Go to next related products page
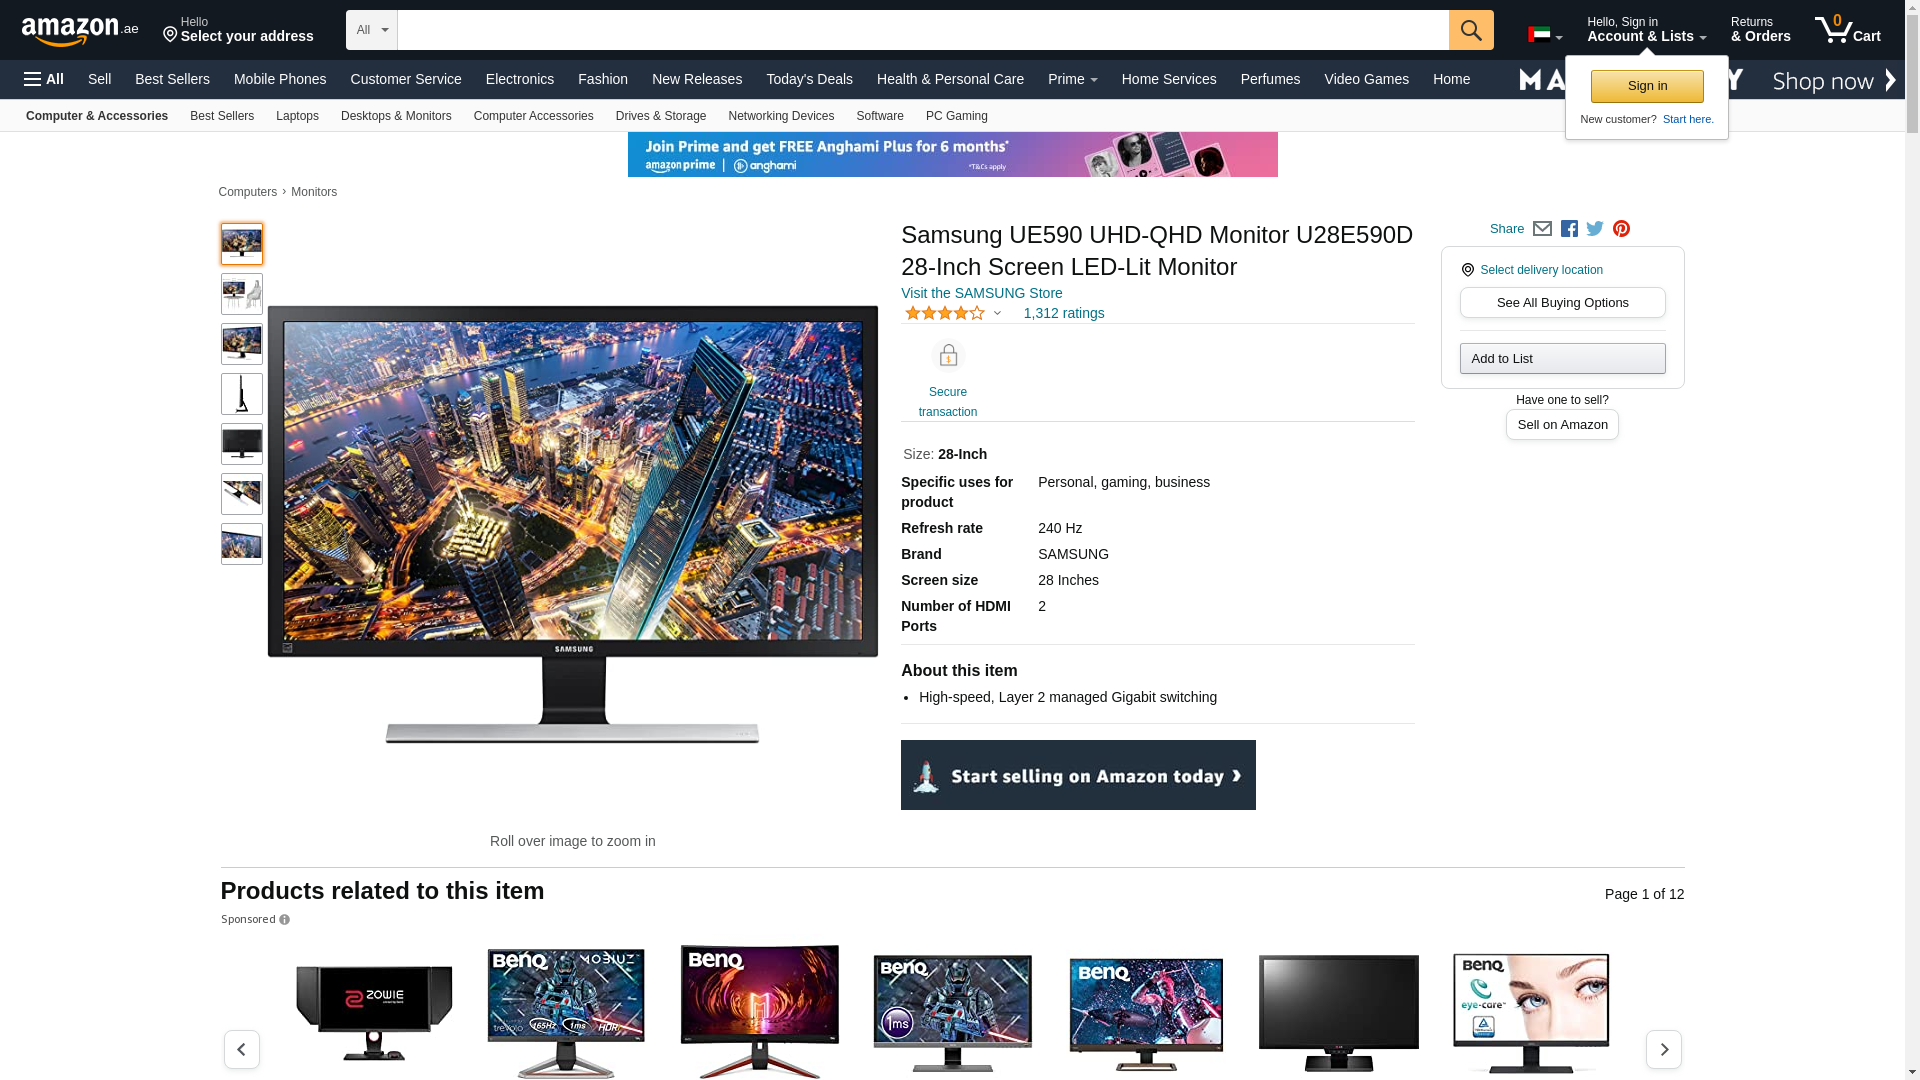The width and height of the screenshot is (1920, 1080). tap(1663, 1049)
